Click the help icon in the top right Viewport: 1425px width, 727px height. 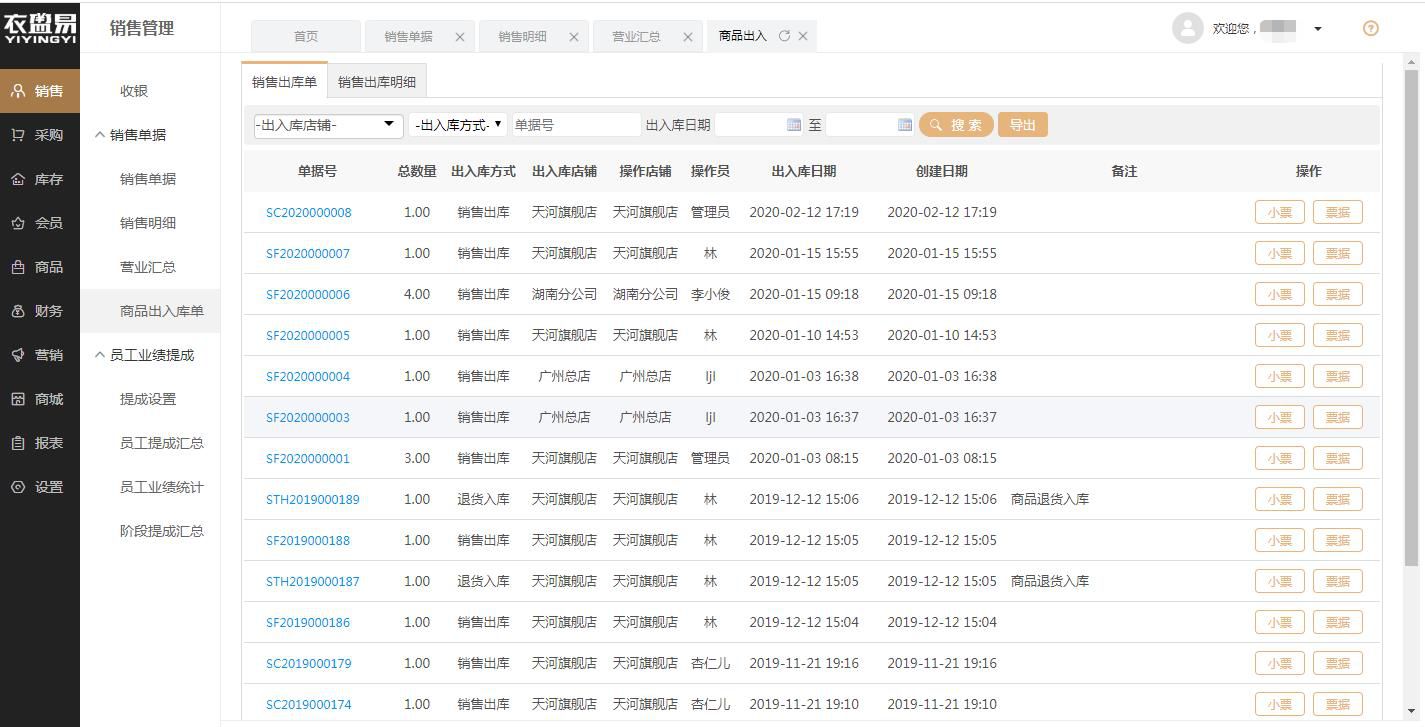pyautogui.click(x=1369, y=28)
